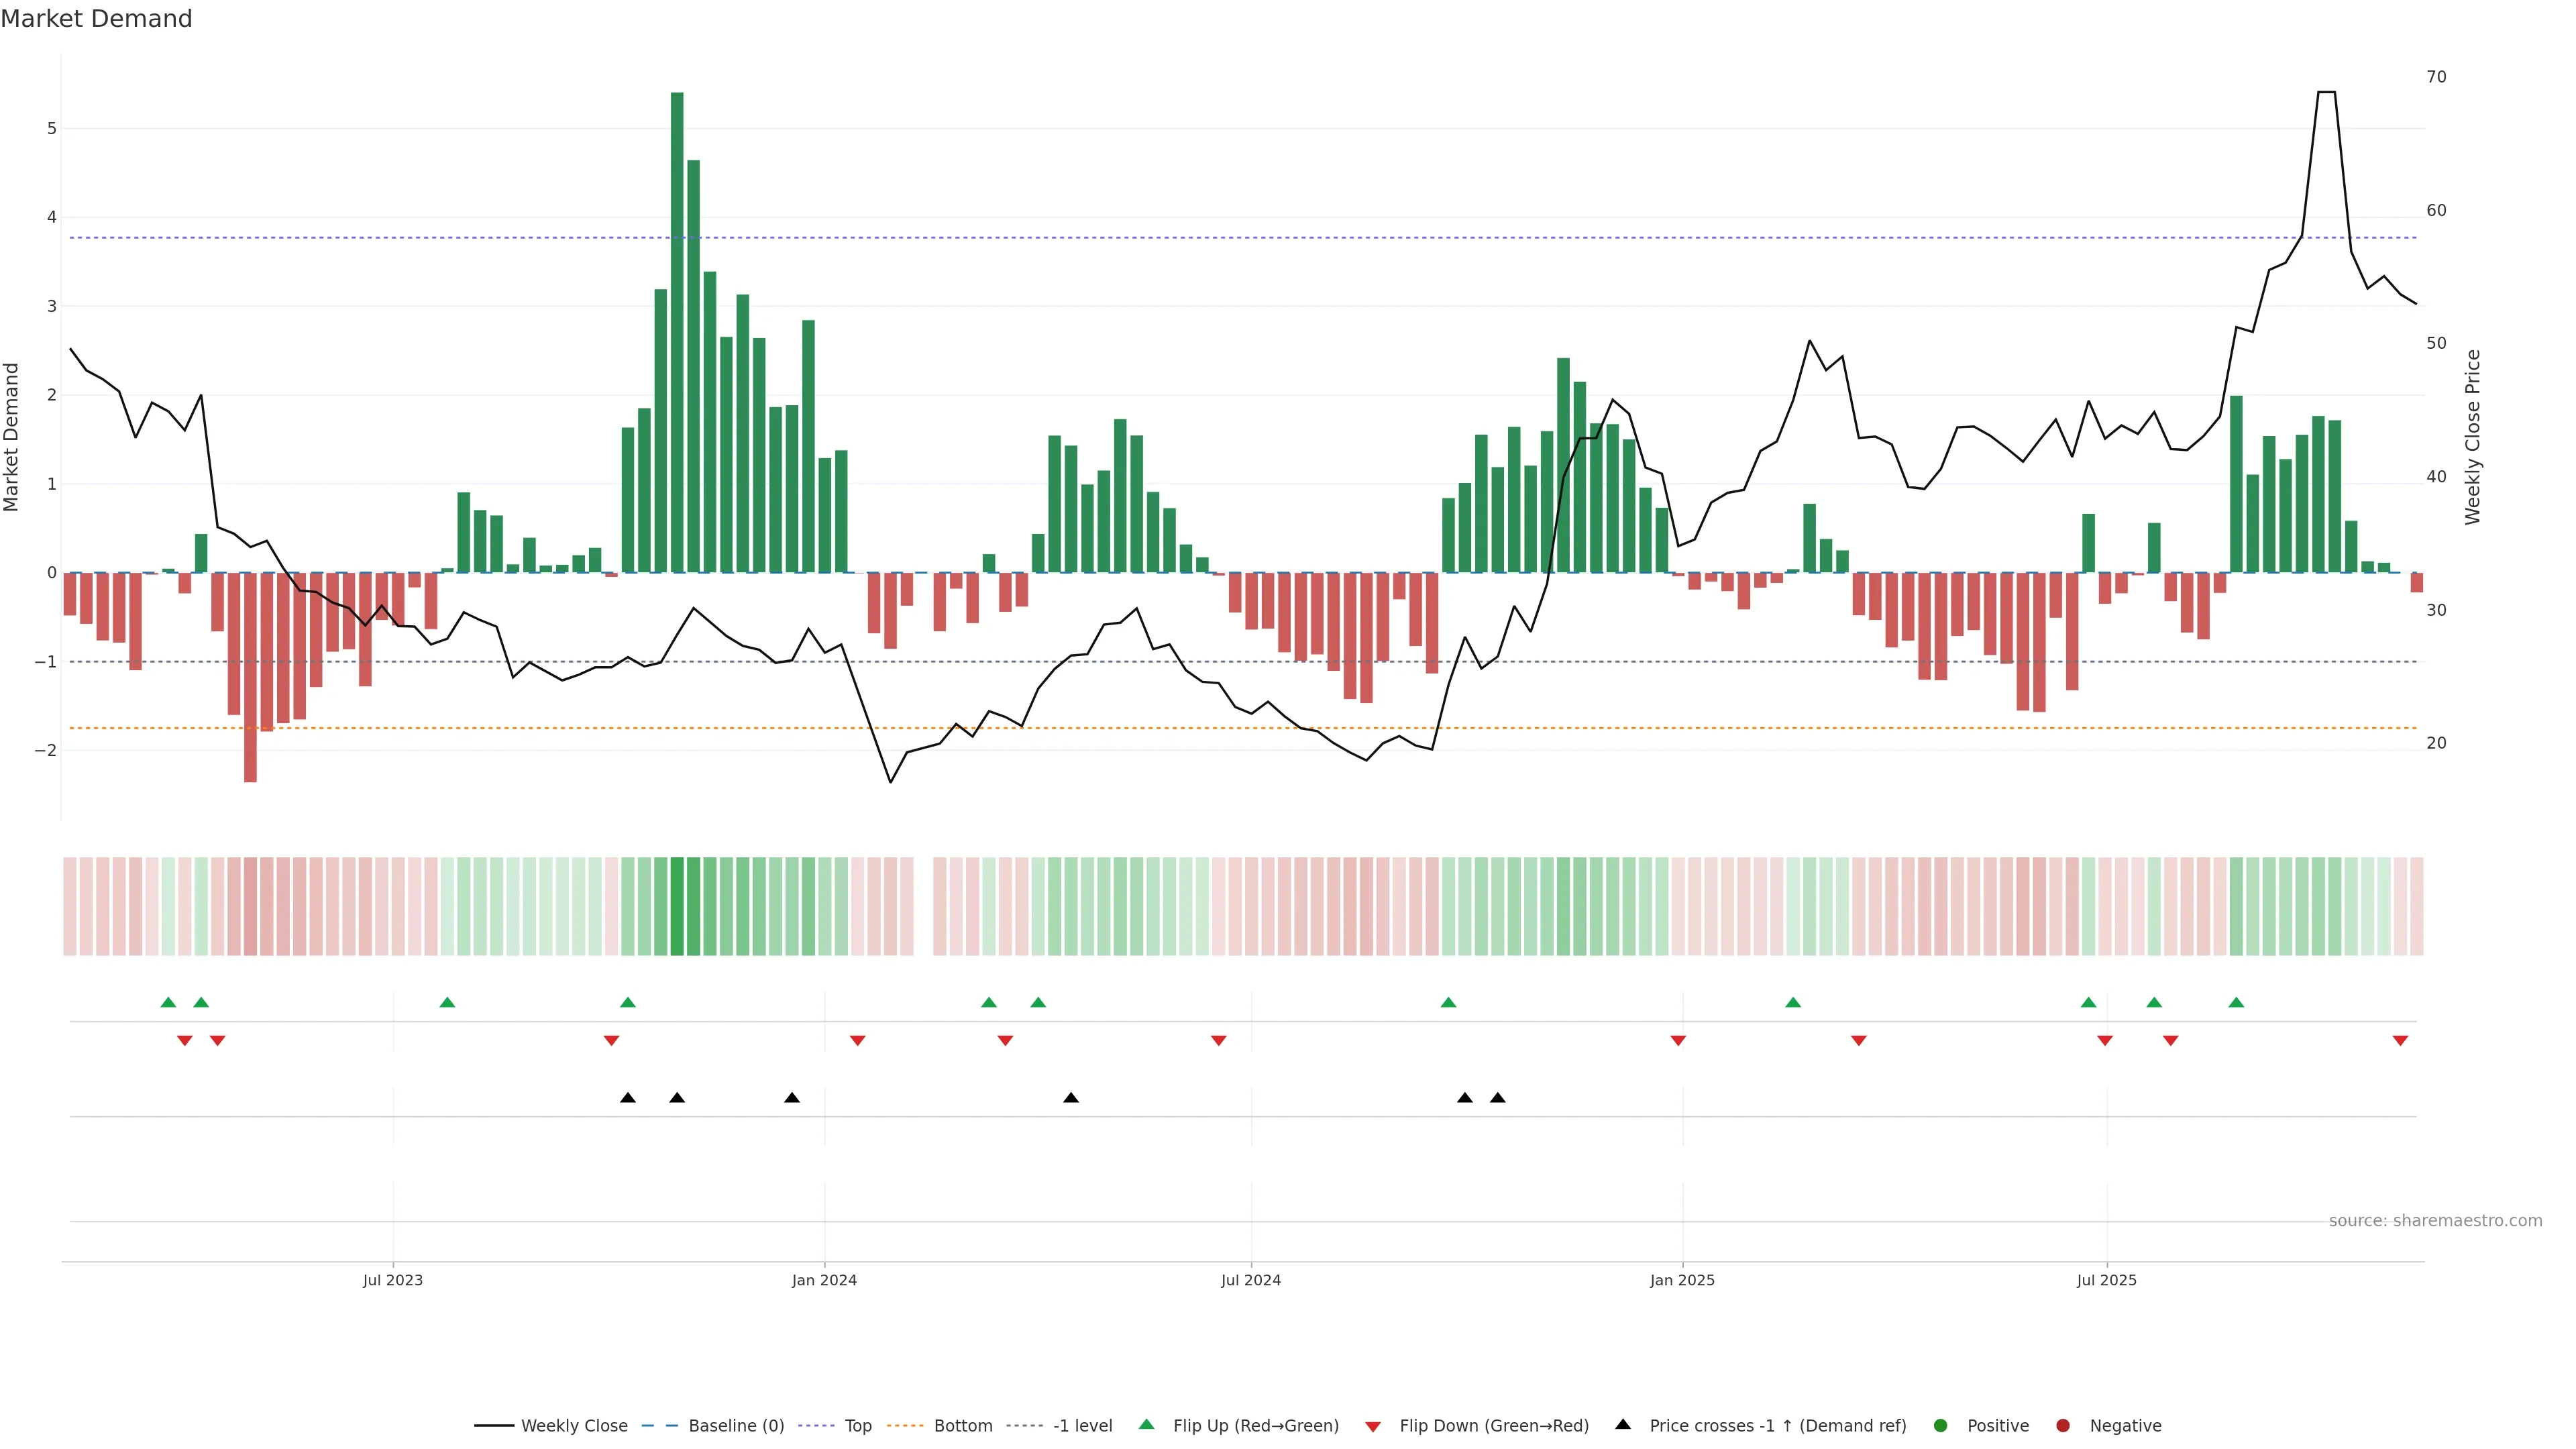Click the last red flip-down marker
This screenshot has width=2576, height=1449.
coord(2400,1041)
